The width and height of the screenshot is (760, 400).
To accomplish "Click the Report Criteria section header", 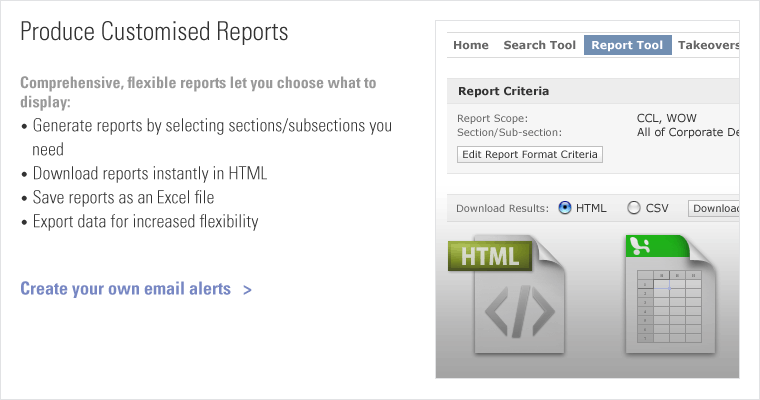I will pyautogui.click(x=503, y=91).
